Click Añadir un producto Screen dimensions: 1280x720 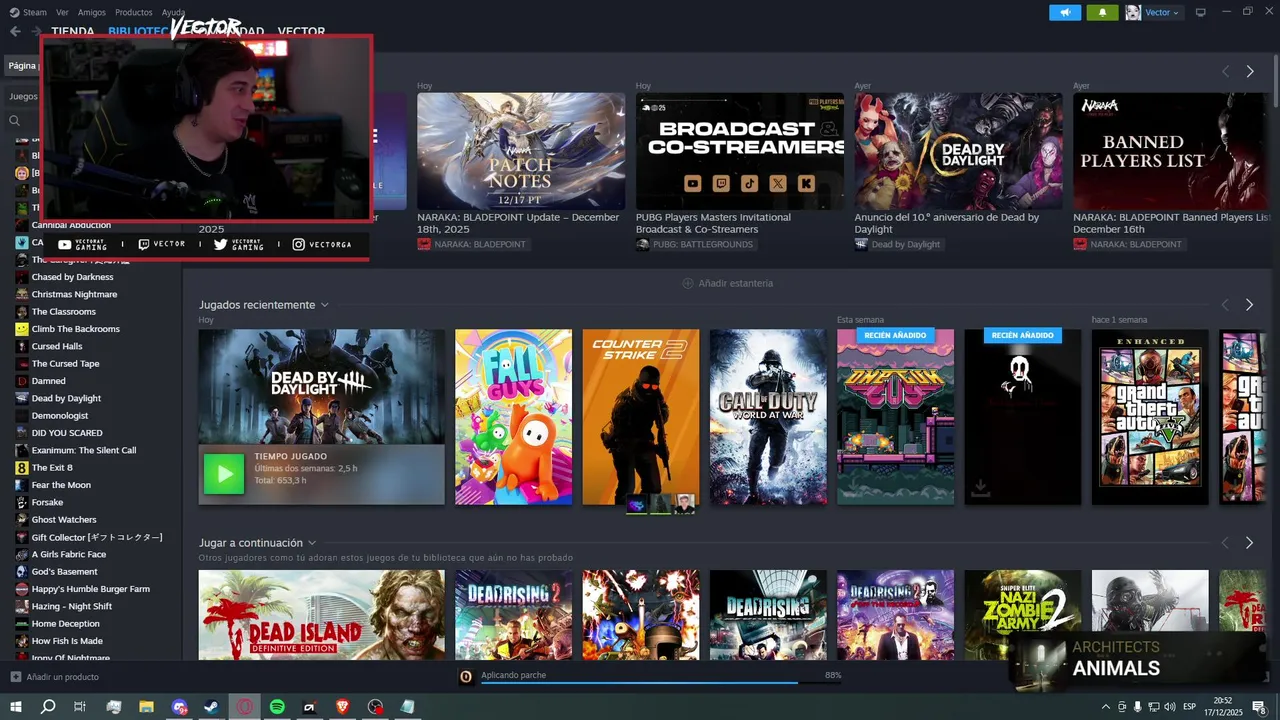pos(54,677)
